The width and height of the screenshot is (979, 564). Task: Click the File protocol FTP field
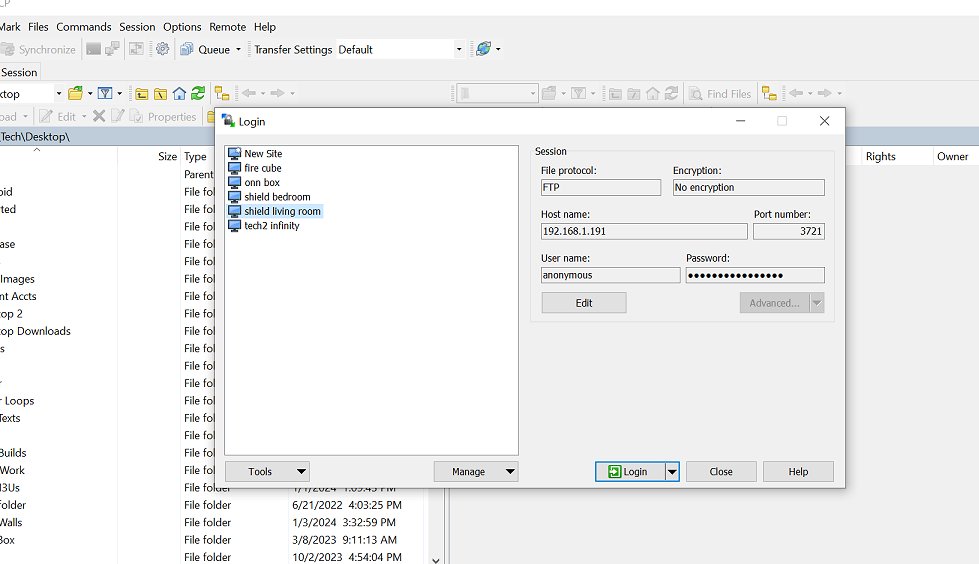[x=601, y=187]
